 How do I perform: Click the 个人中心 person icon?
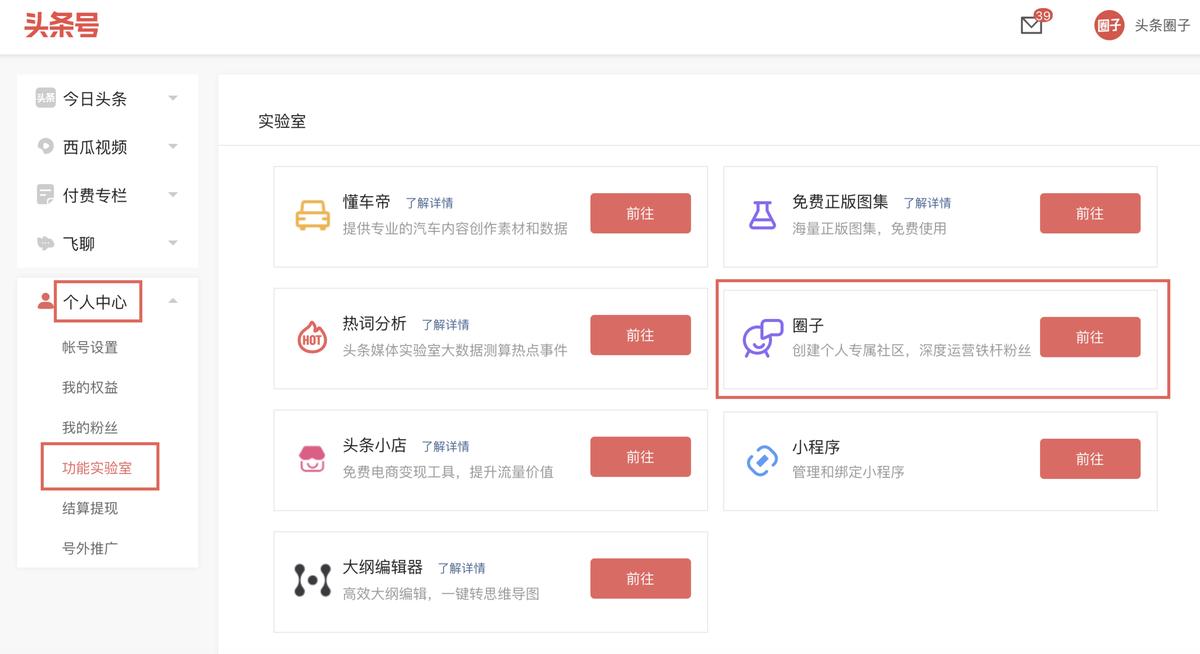(44, 299)
